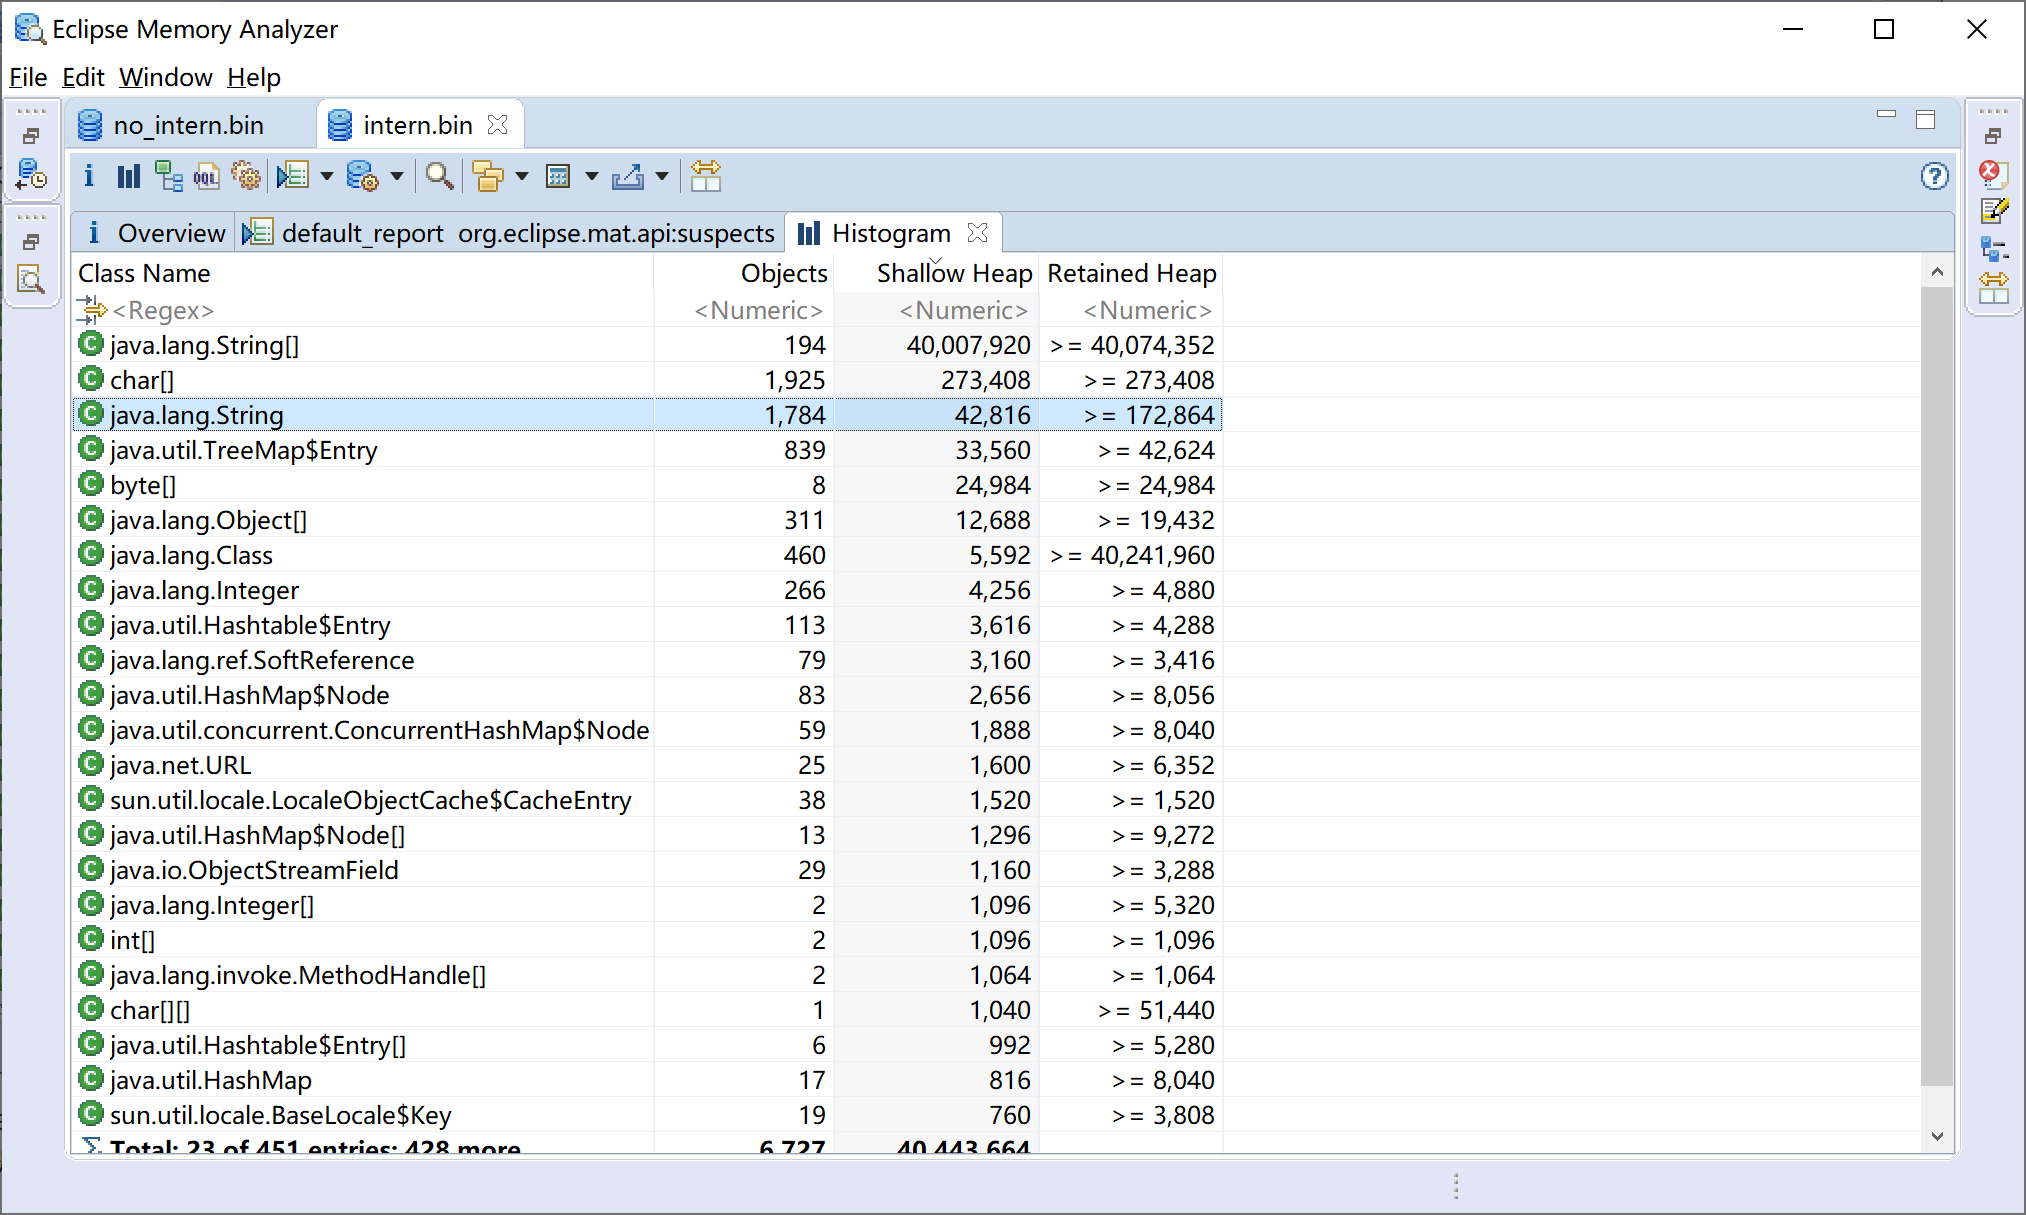The width and height of the screenshot is (2026, 1215).
Task: Switch to the Overview tab
Action: [x=156, y=233]
